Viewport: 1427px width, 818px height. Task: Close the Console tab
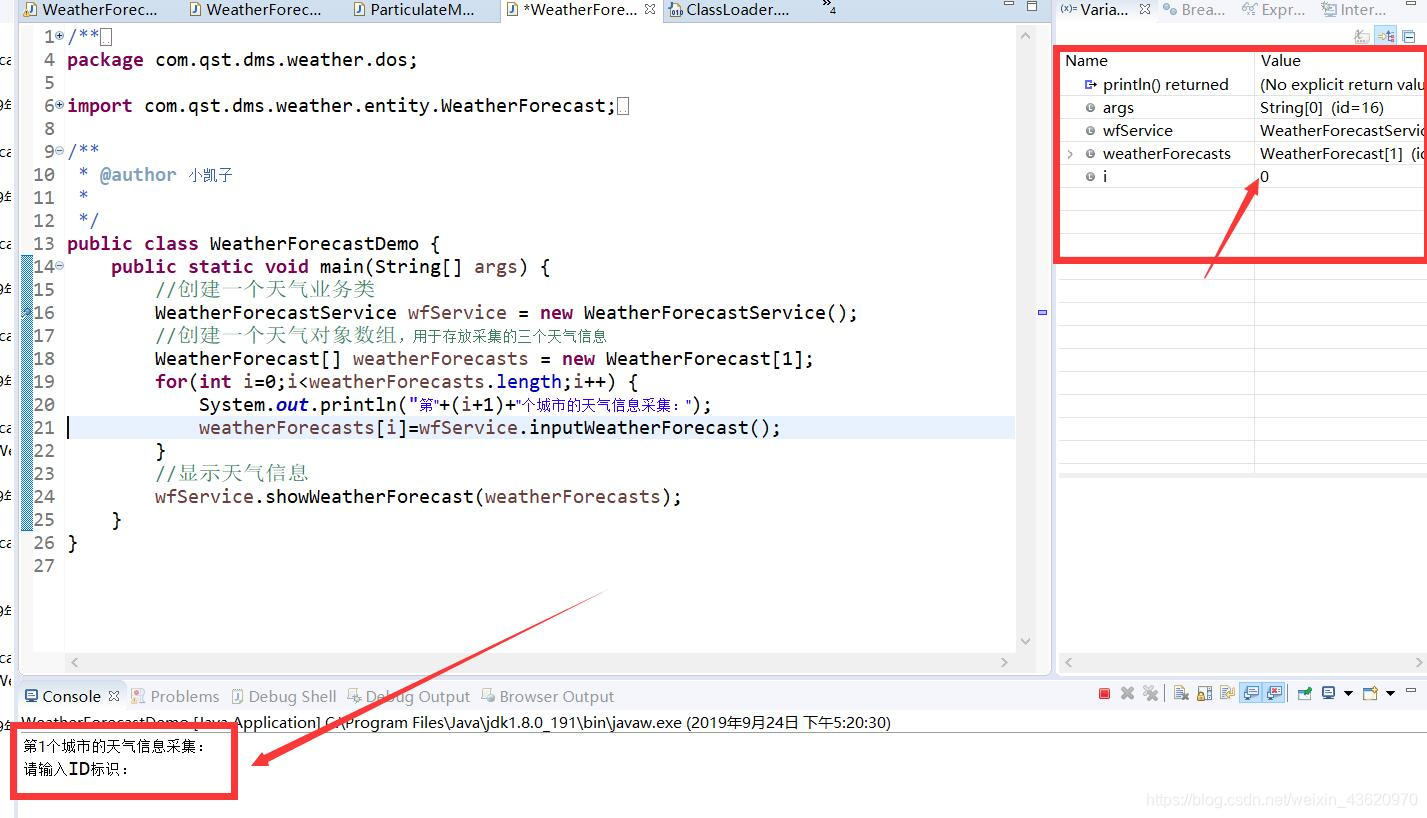coord(114,695)
